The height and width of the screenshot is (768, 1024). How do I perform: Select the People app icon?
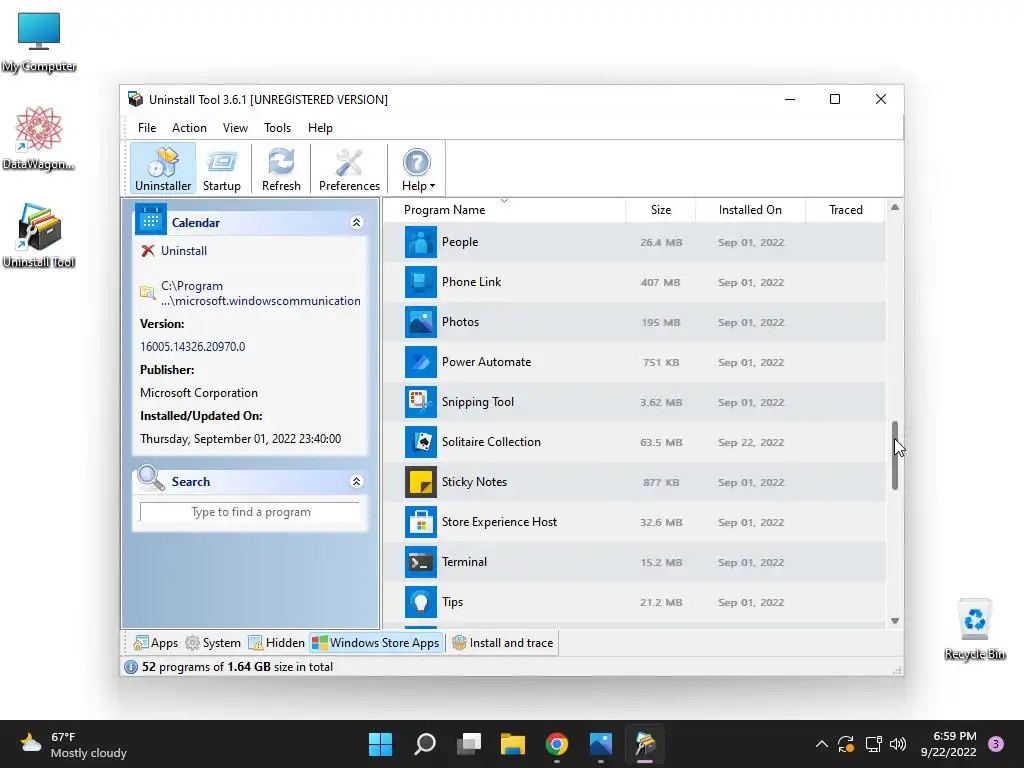pyautogui.click(x=421, y=242)
